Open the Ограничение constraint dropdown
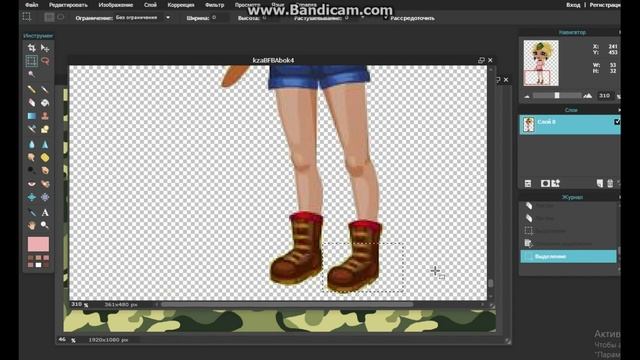Screen dimensions: 640x360 coord(143,18)
